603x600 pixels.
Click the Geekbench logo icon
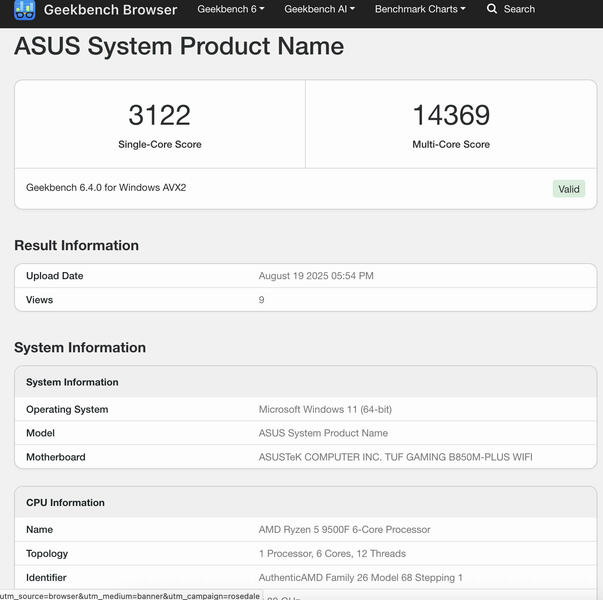tap(25, 10)
